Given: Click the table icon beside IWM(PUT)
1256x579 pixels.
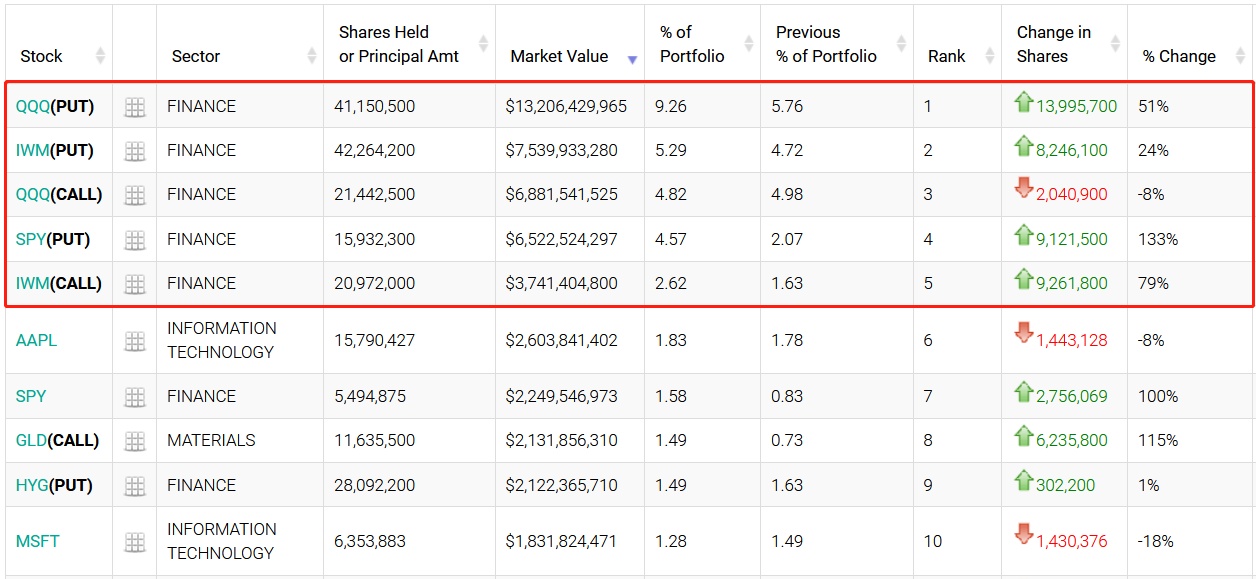Looking at the screenshot, I should [134, 151].
